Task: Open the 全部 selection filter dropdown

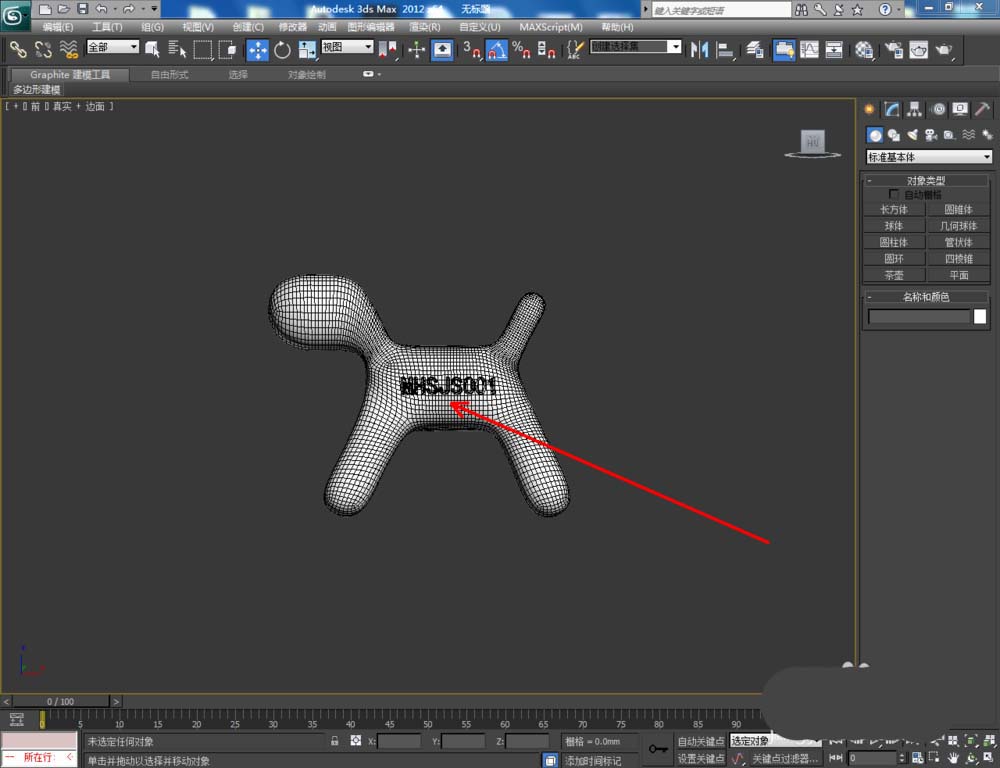Action: (x=112, y=47)
